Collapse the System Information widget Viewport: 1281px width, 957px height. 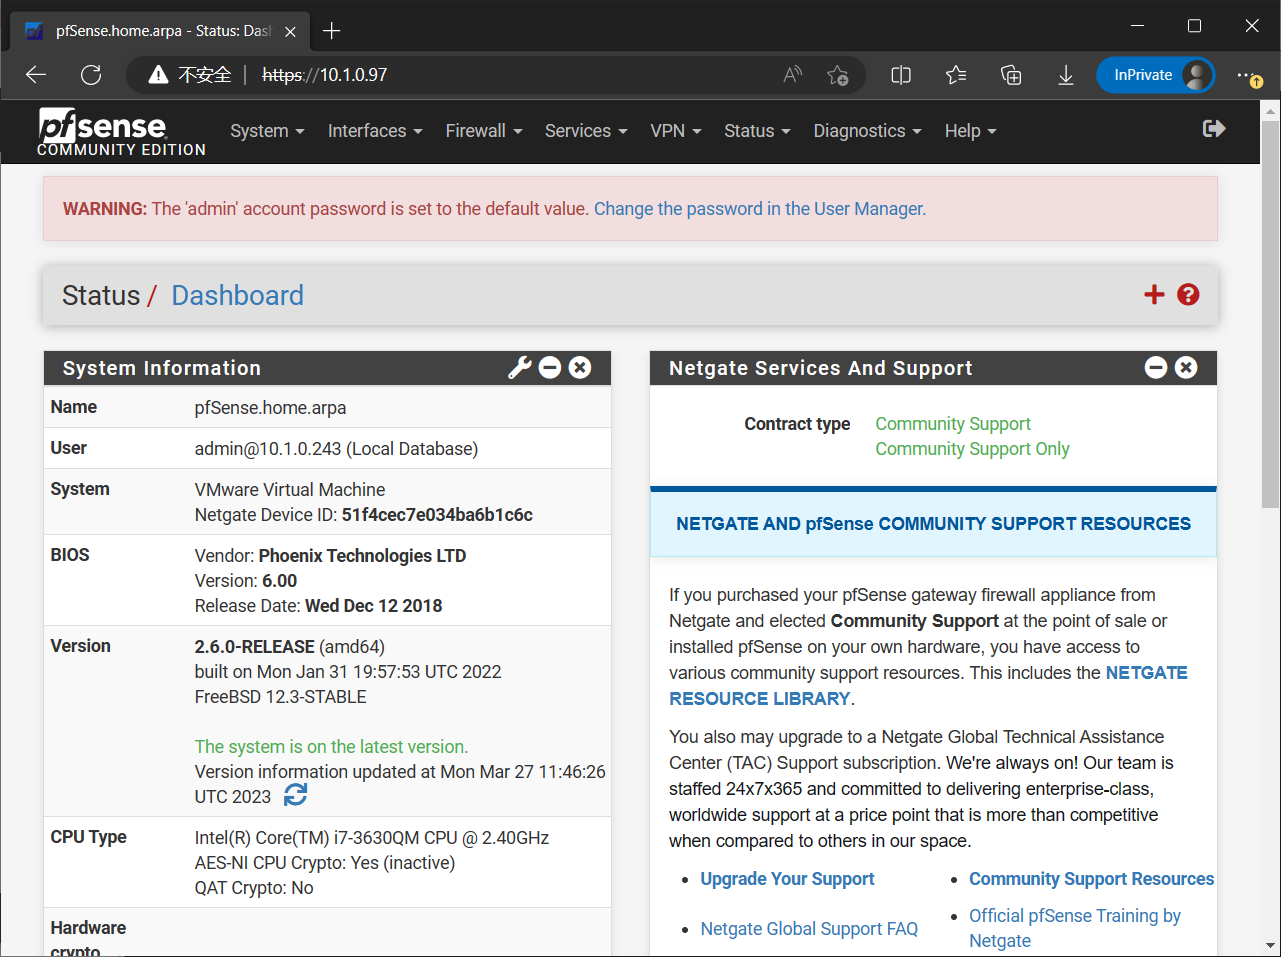pyautogui.click(x=550, y=368)
